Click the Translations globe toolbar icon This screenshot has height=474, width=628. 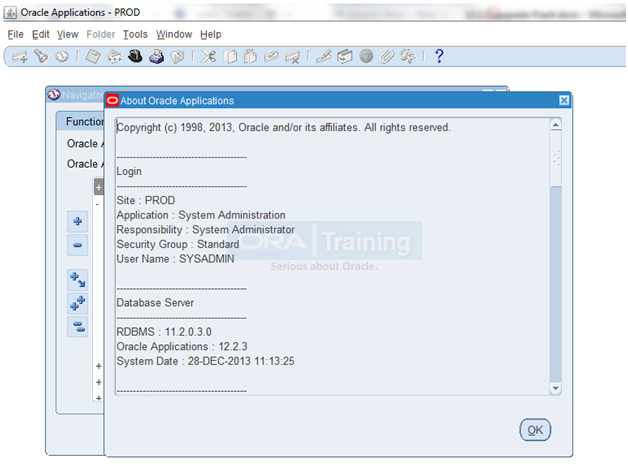(x=366, y=56)
